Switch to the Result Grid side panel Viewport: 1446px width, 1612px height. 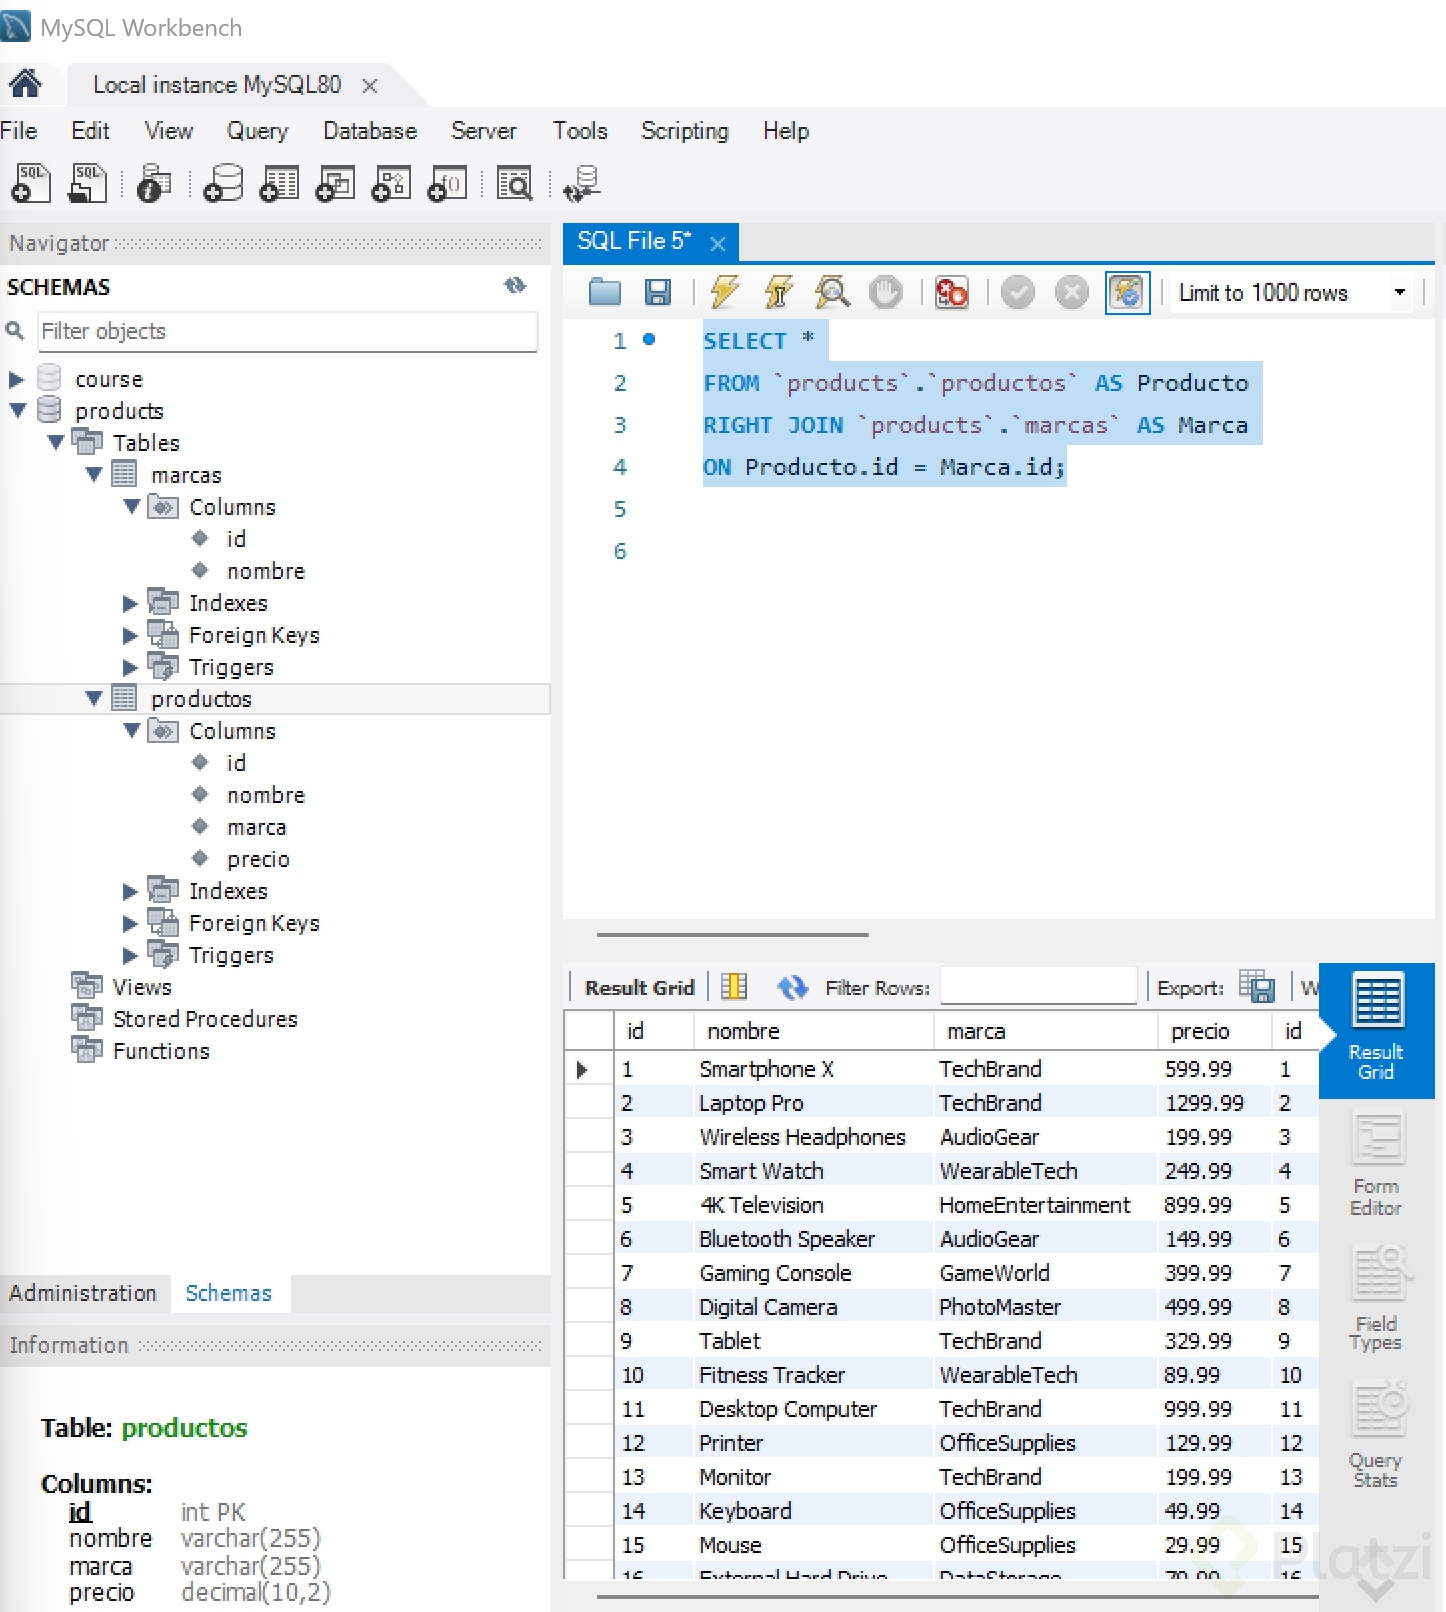pos(1376,1030)
